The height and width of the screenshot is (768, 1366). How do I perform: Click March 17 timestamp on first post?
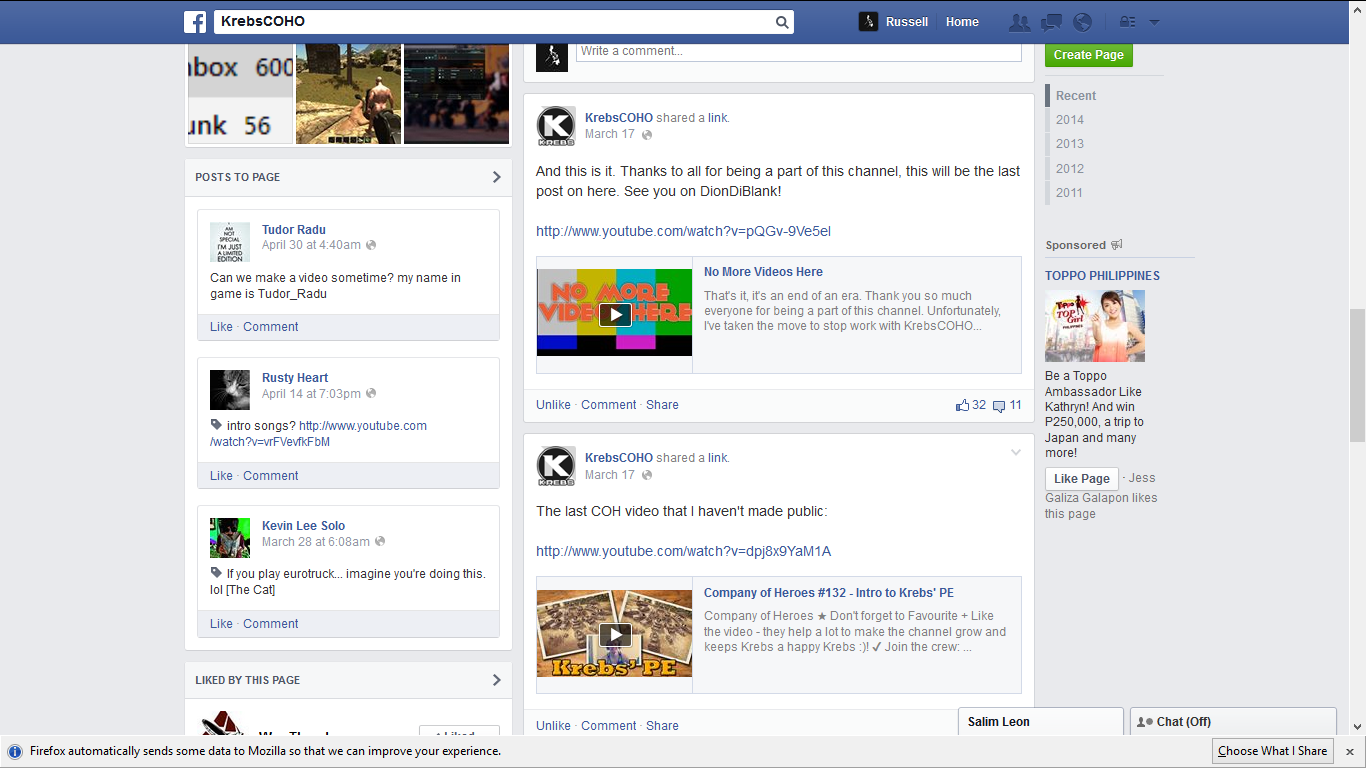pyautogui.click(x=609, y=134)
